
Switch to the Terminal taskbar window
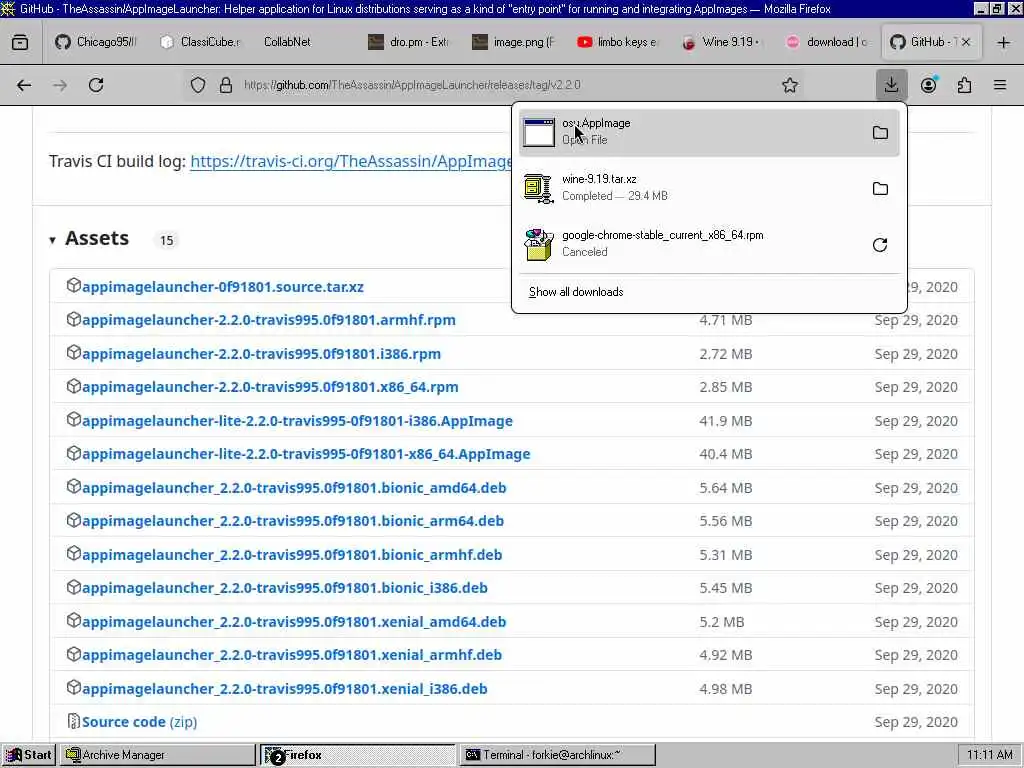(x=558, y=755)
